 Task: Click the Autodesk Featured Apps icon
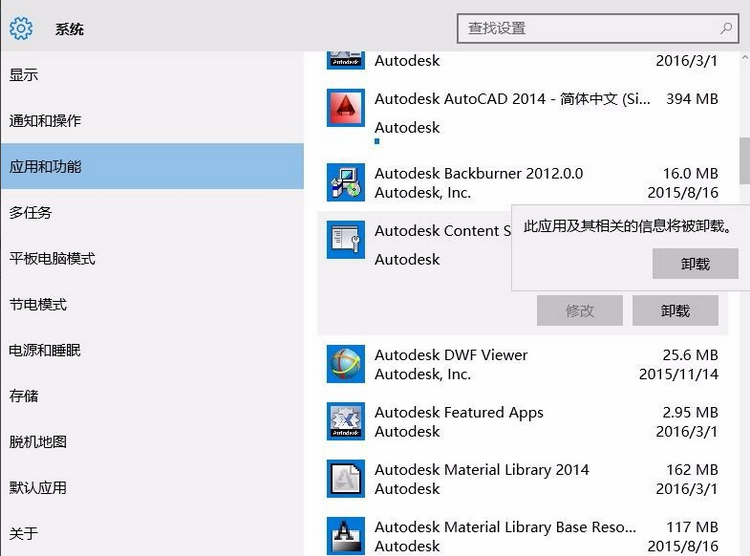pos(346,422)
